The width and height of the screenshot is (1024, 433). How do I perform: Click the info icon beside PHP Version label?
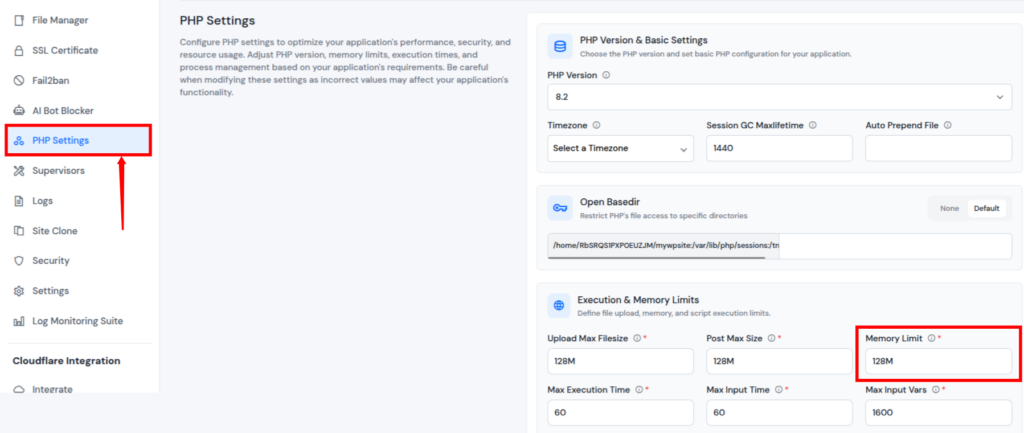pos(607,75)
